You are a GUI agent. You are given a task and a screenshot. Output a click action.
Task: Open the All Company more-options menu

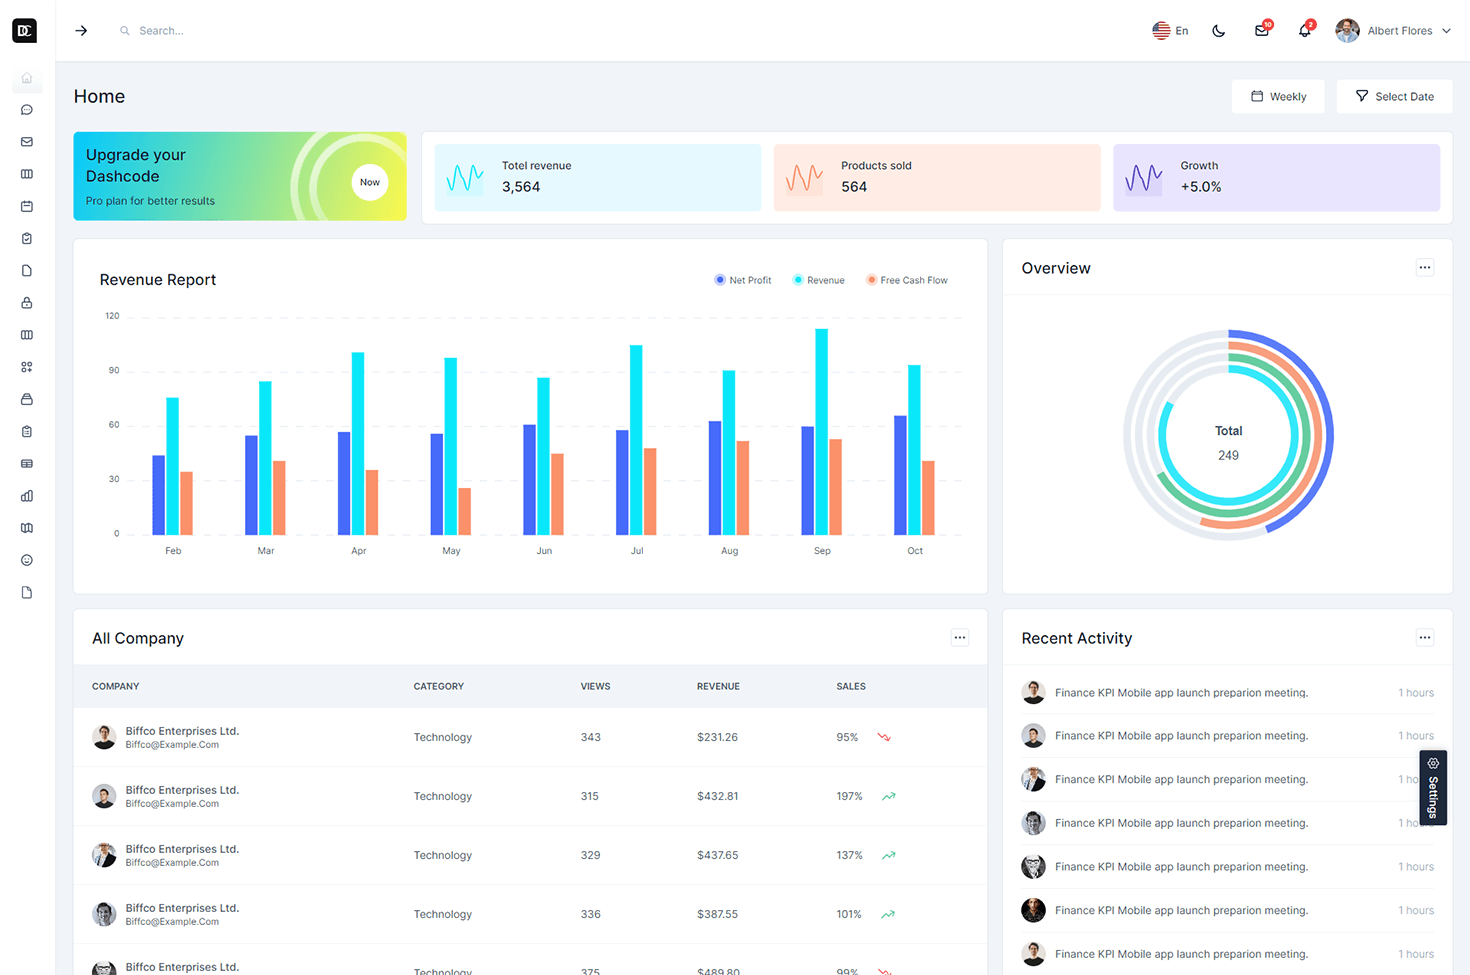click(960, 637)
